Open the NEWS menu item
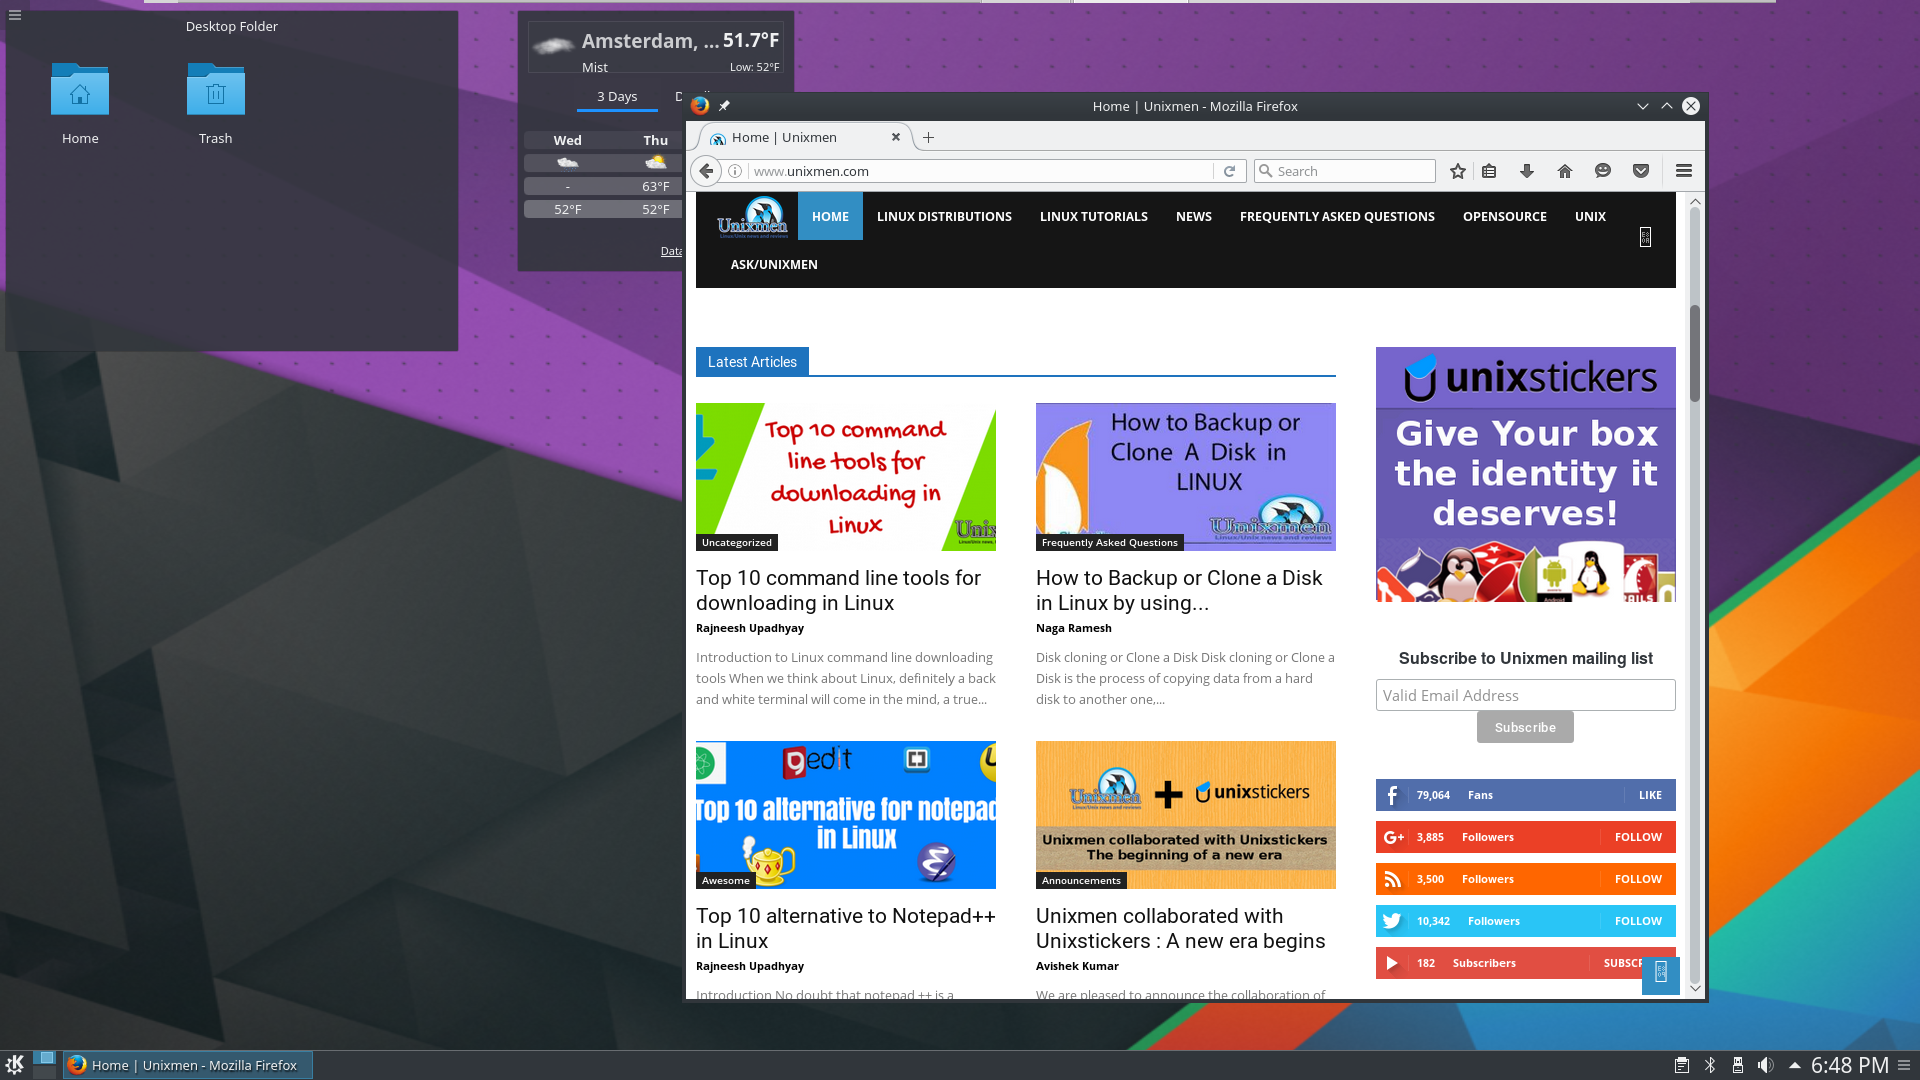The image size is (1920, 1080). point(1194,216)
